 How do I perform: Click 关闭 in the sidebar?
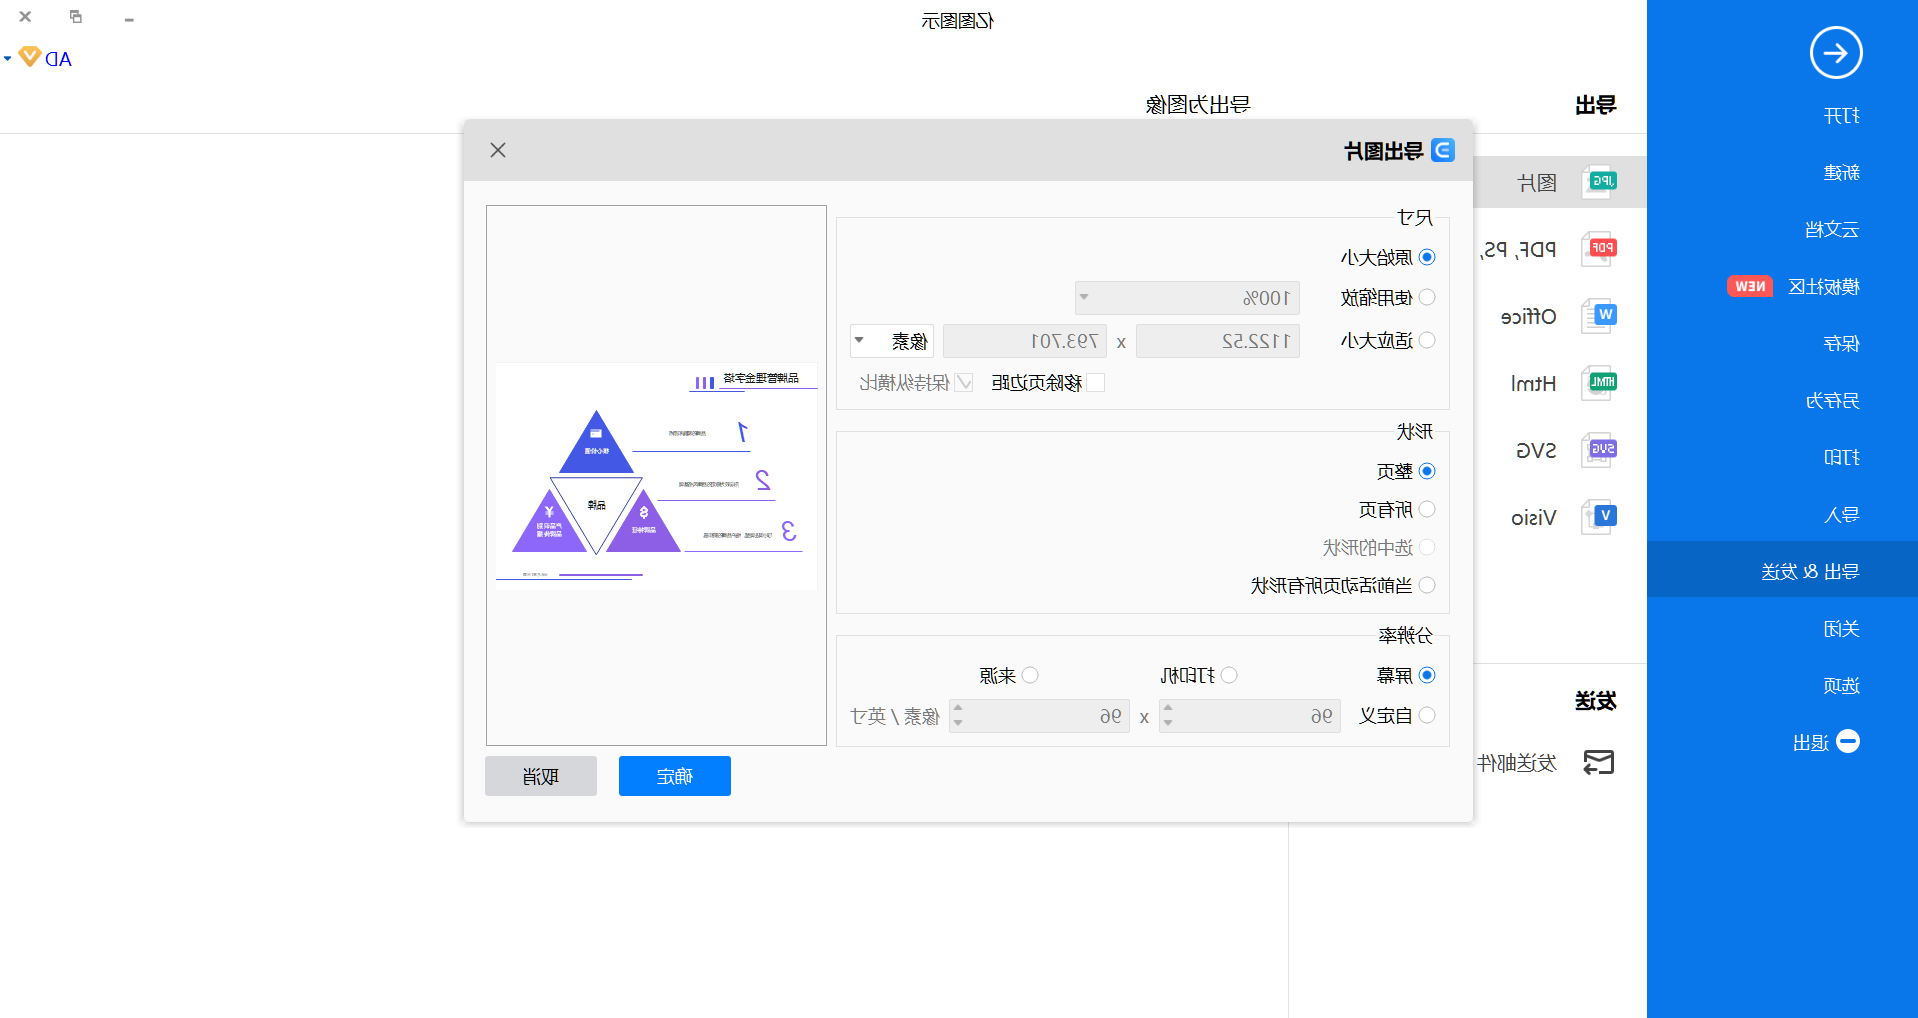[x=1841, y=629]
